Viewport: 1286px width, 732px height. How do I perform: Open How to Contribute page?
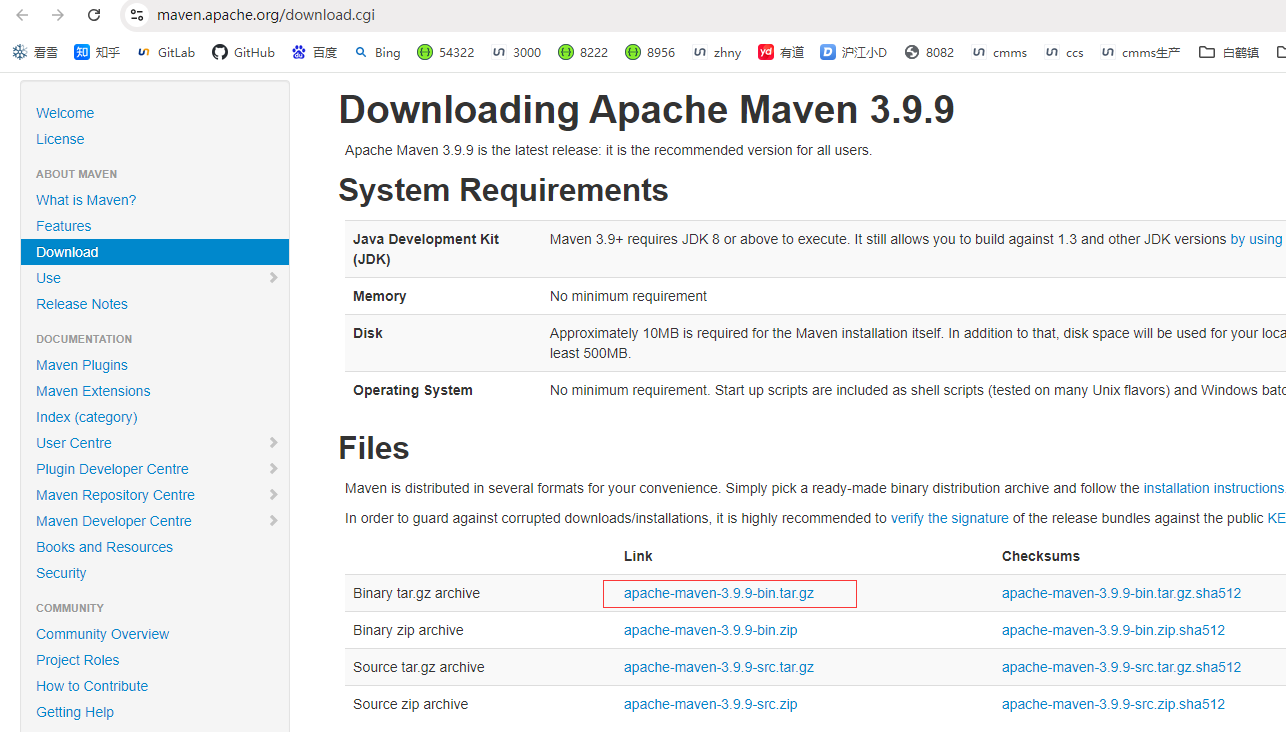point(92,686)
